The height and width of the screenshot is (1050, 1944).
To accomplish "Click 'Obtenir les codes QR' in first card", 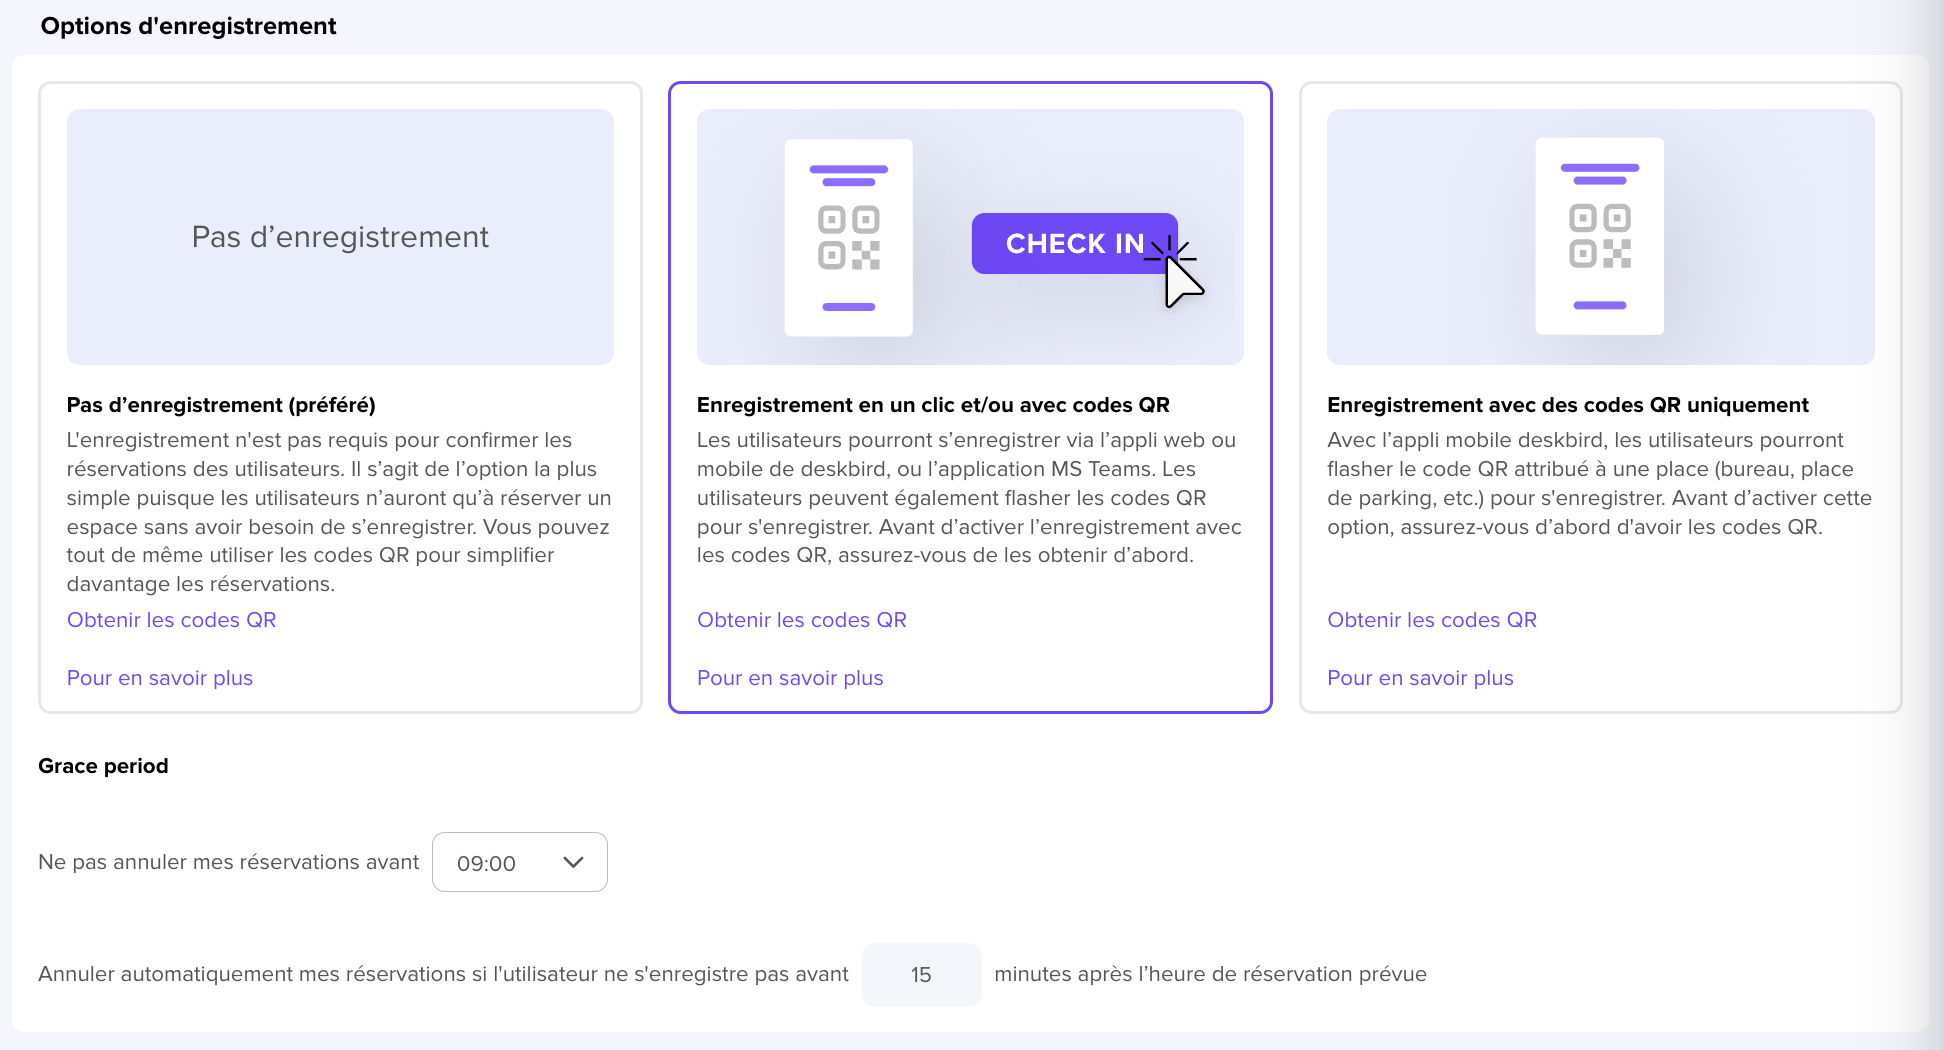I will click(172, 620).
